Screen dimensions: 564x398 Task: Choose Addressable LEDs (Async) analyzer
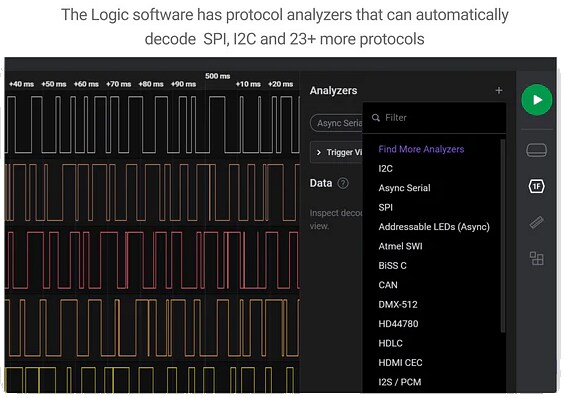[x=434, y=227]
